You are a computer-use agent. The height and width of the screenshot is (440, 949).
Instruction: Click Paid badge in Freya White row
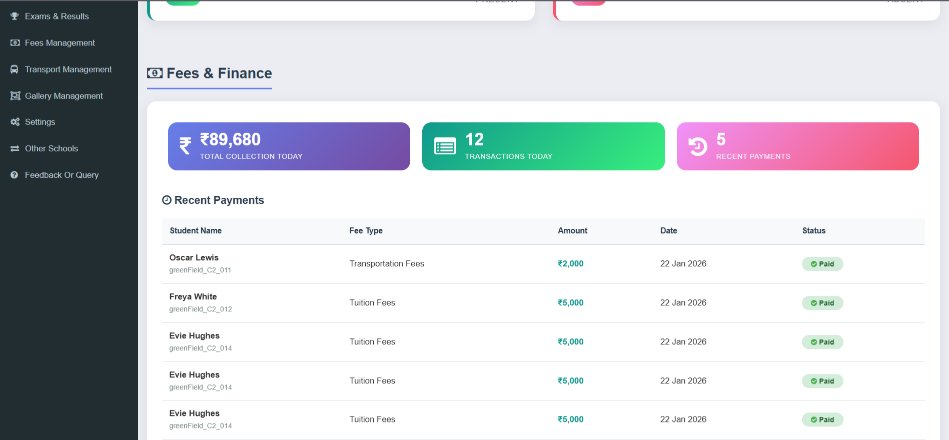click(x=823, y=303)
